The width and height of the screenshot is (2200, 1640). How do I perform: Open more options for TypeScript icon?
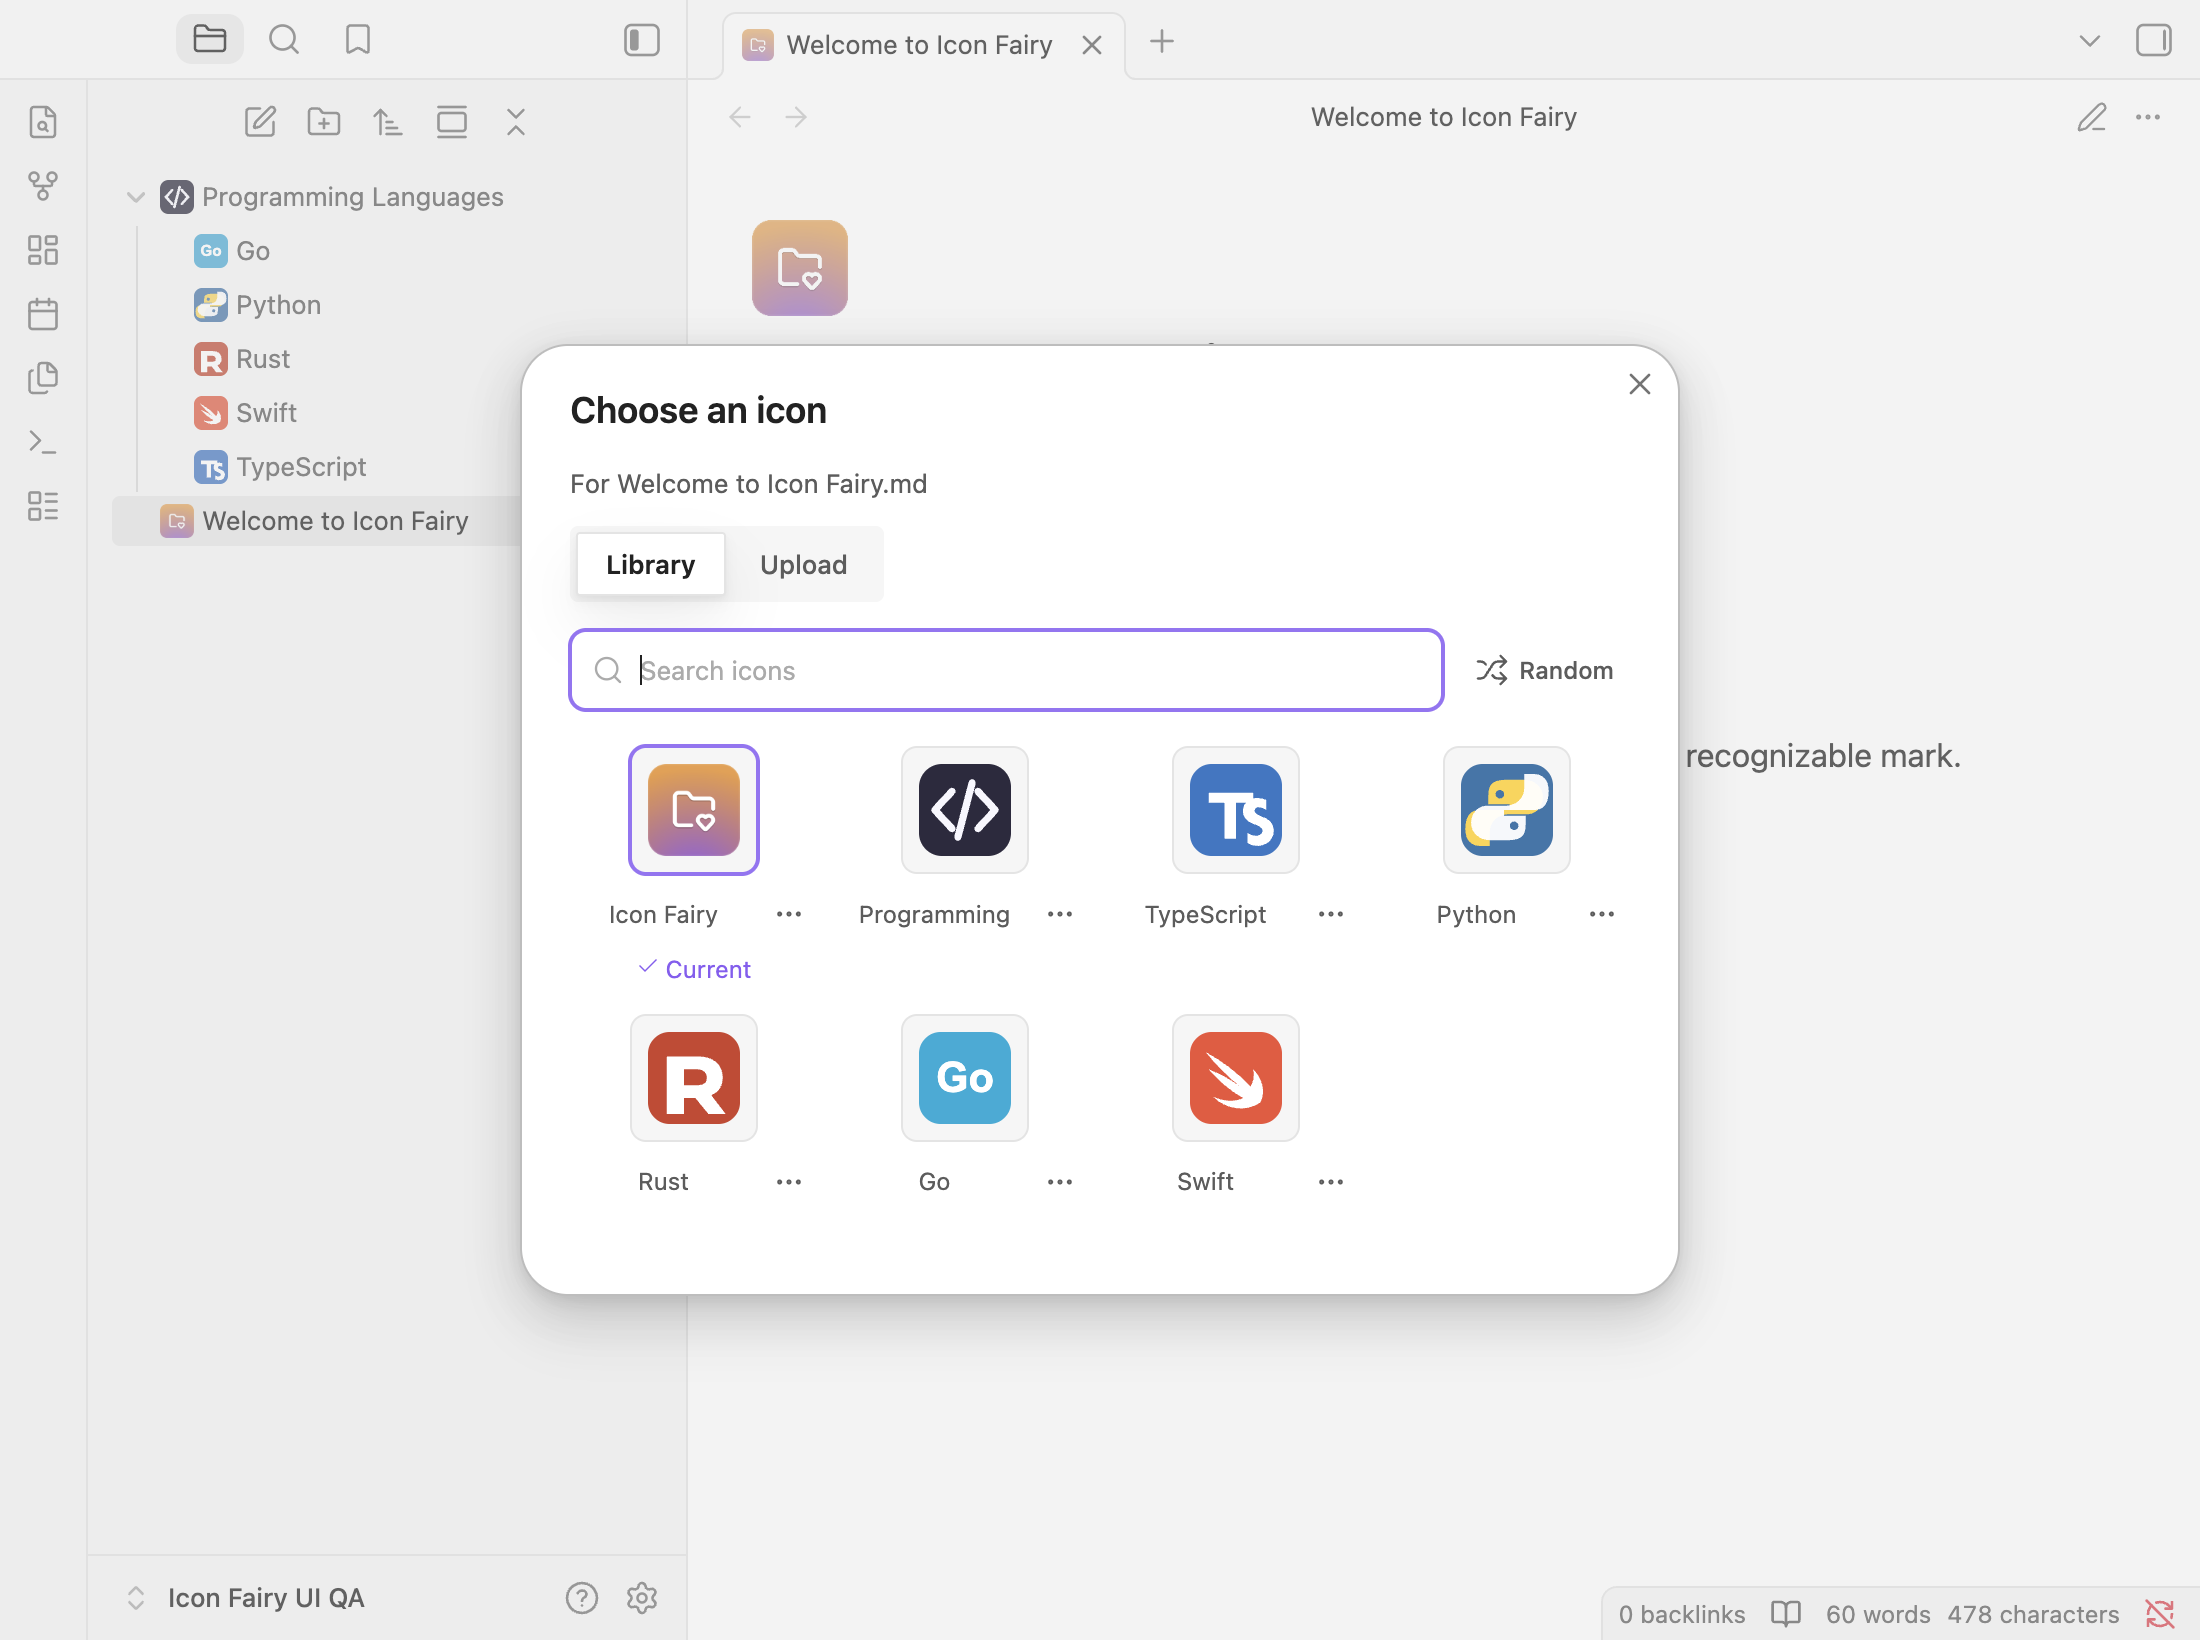click(1331, 914)
